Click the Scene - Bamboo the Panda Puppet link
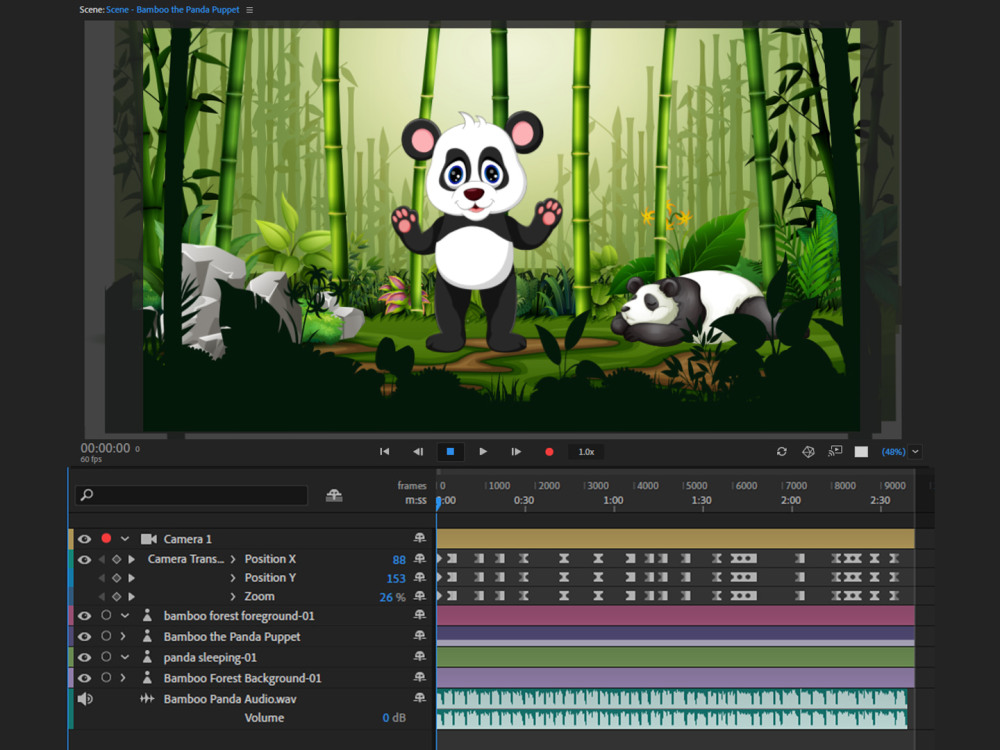Screen dimensions: 1000x750 (173, 10)
